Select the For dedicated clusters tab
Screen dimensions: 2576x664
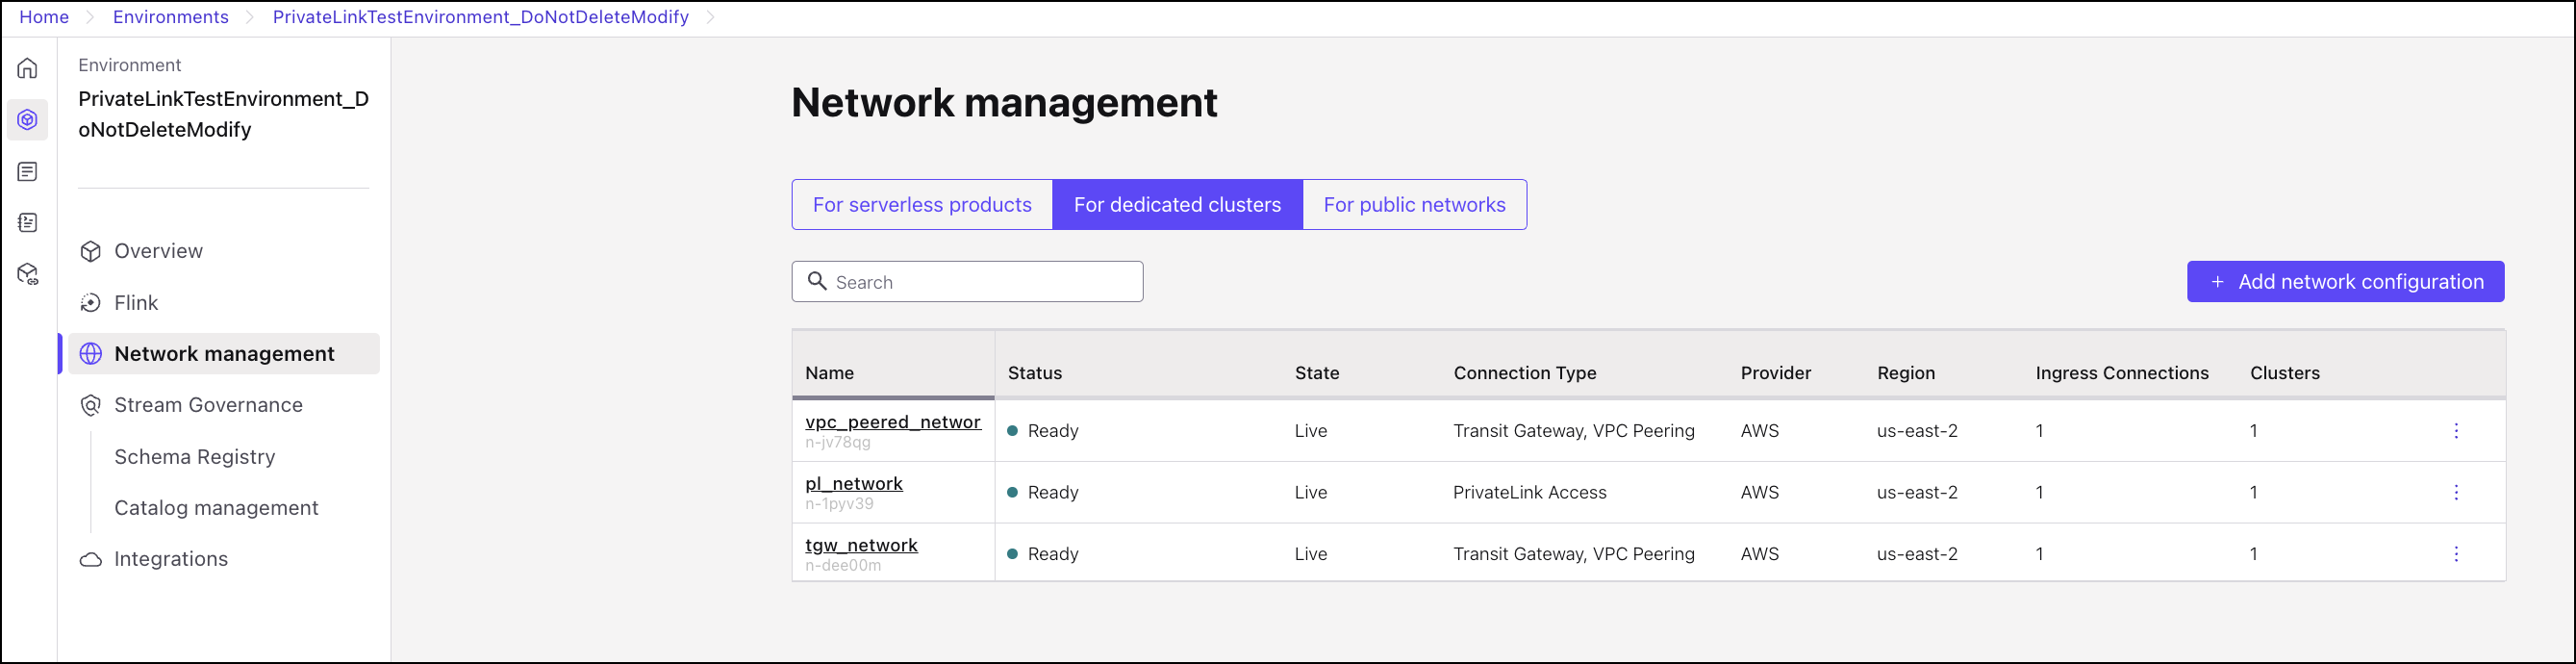1176,205
